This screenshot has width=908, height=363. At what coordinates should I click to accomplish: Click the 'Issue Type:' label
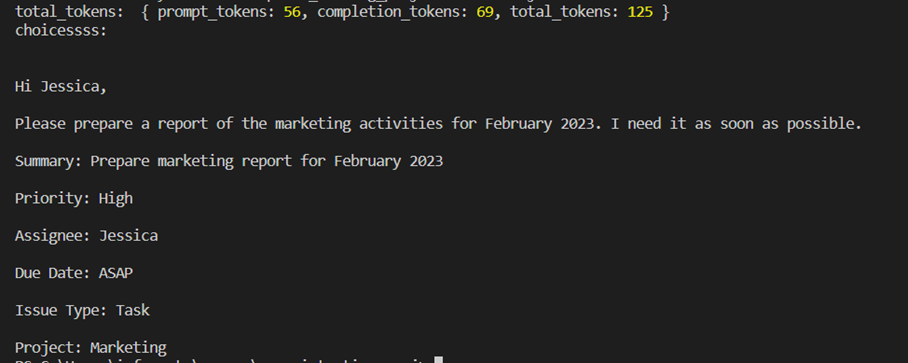pyautogui.click(x=61, y=310)
